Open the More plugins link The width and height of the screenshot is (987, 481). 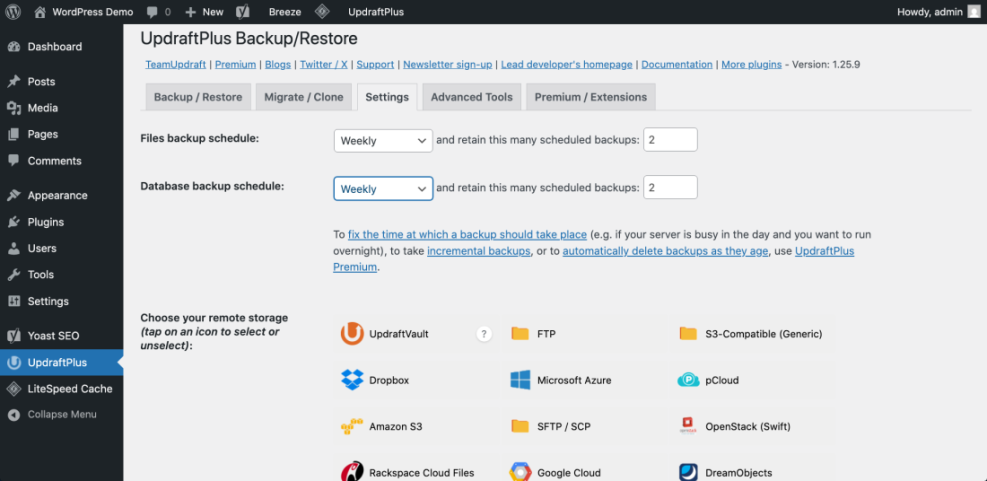click(752, 64)
